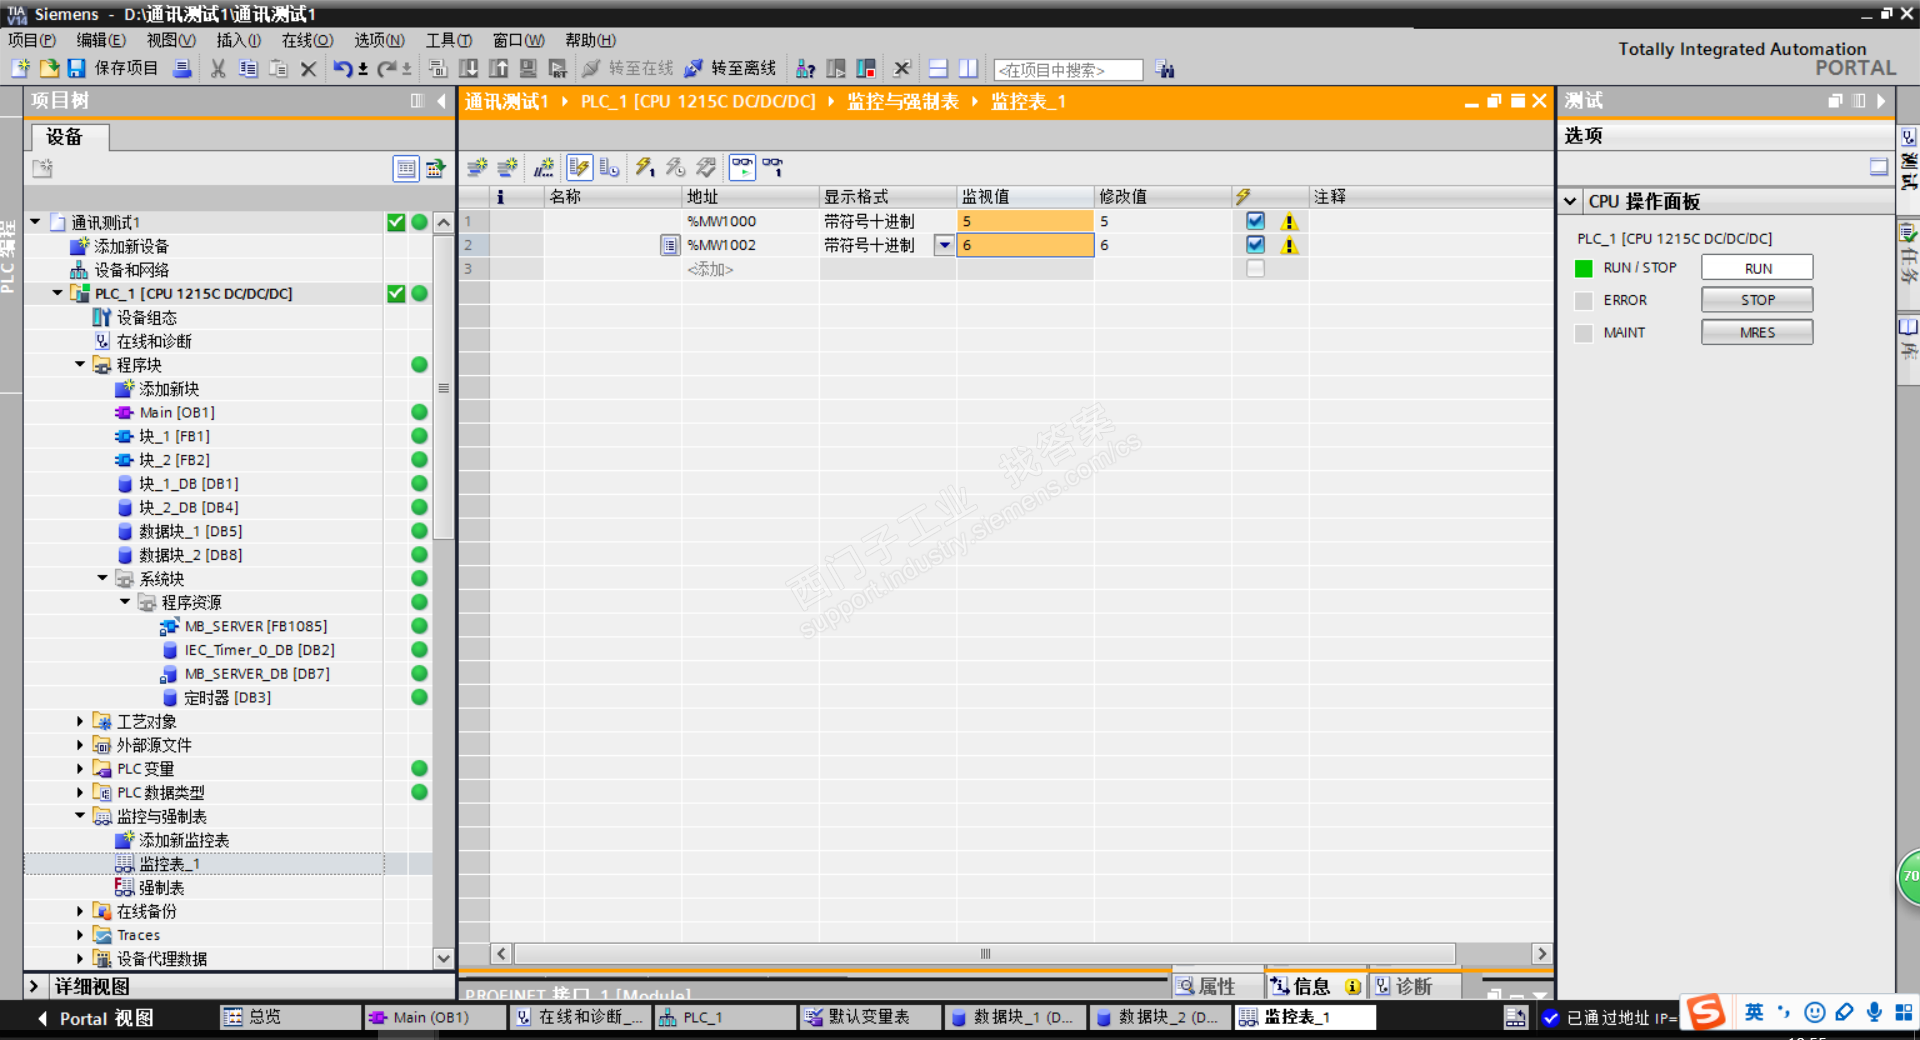Show advanced setting columns icon

[x=609, y=167]
